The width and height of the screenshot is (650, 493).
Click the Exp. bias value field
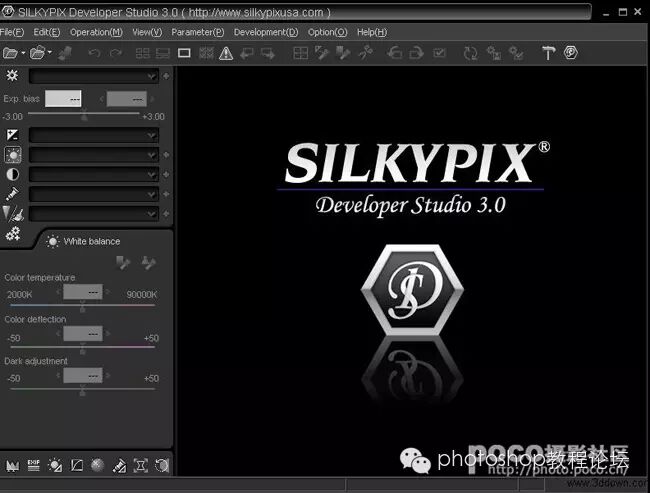[x=63, y=99]
